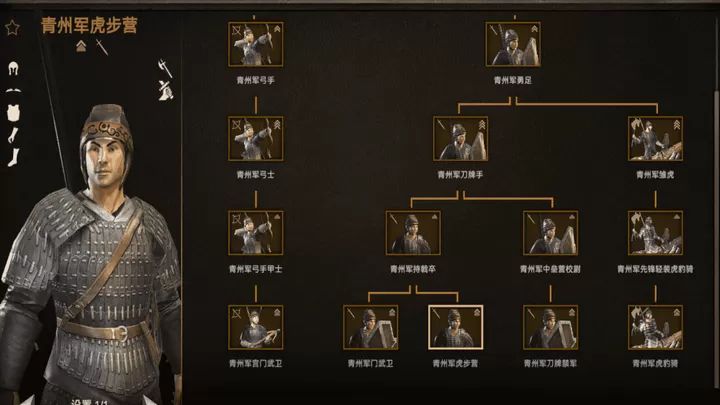Select the arm guard equipment slot icon

14,135
